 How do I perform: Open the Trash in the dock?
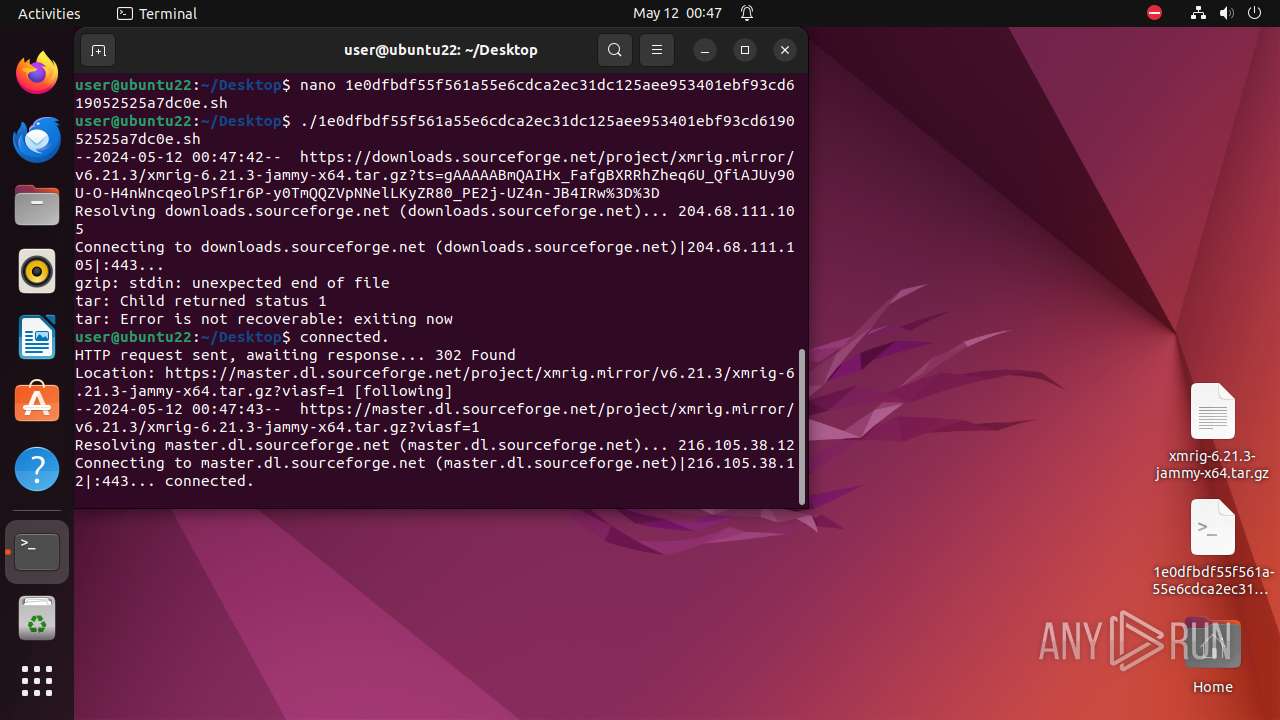tap(37, 618)
